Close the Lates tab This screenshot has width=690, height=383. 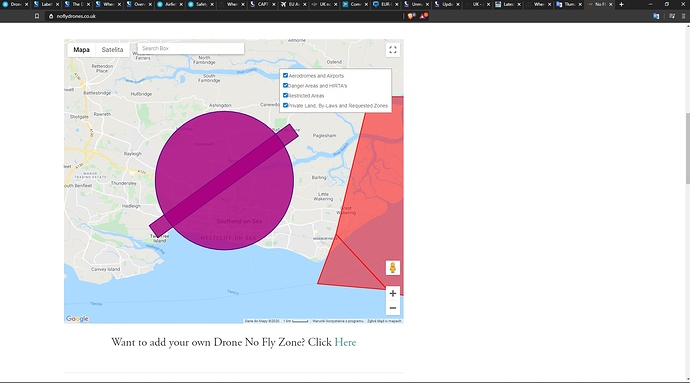(x=519, y=4)
